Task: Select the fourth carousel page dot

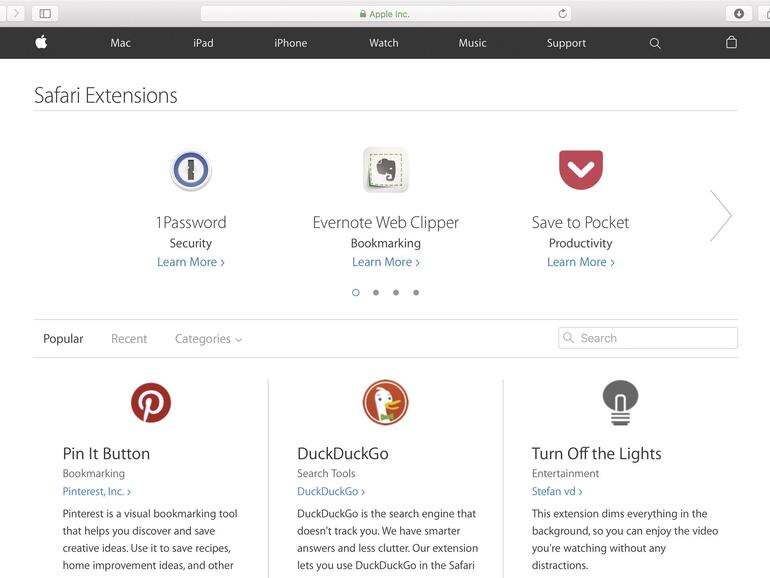Action: [416, 293]
